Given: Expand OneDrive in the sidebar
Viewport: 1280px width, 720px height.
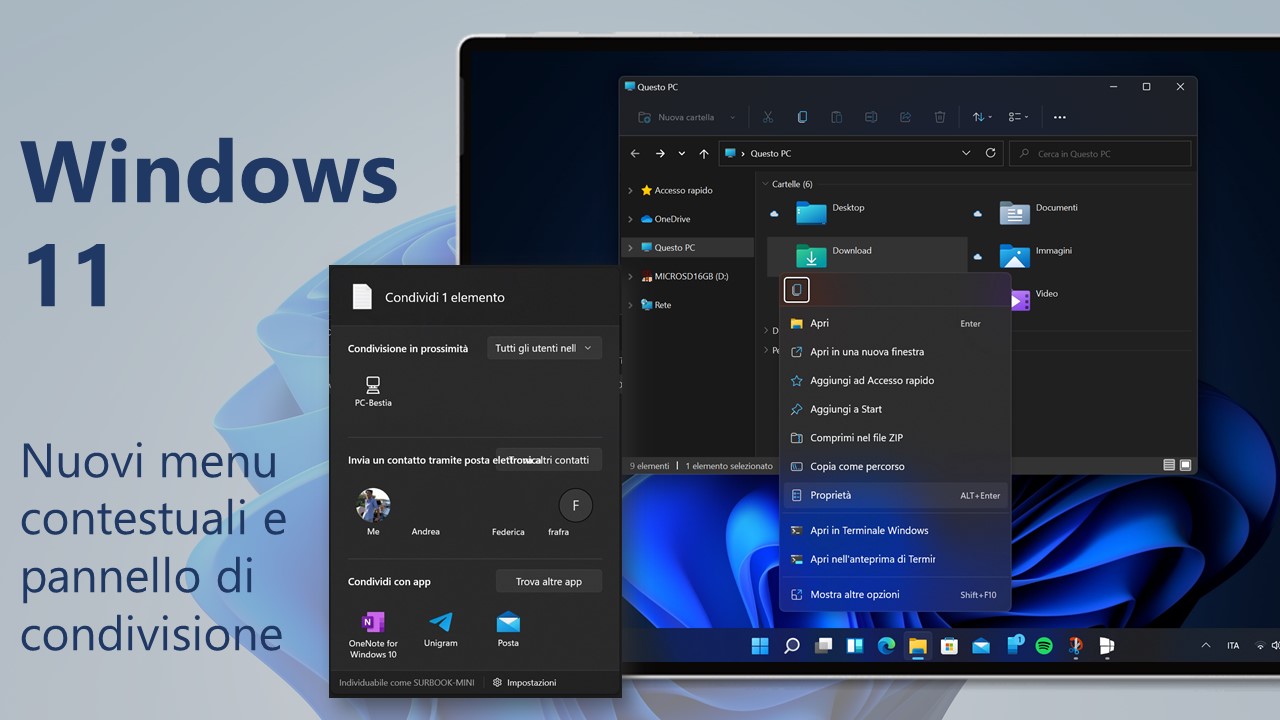Looking at the screenshot, I should click(630, 219).
